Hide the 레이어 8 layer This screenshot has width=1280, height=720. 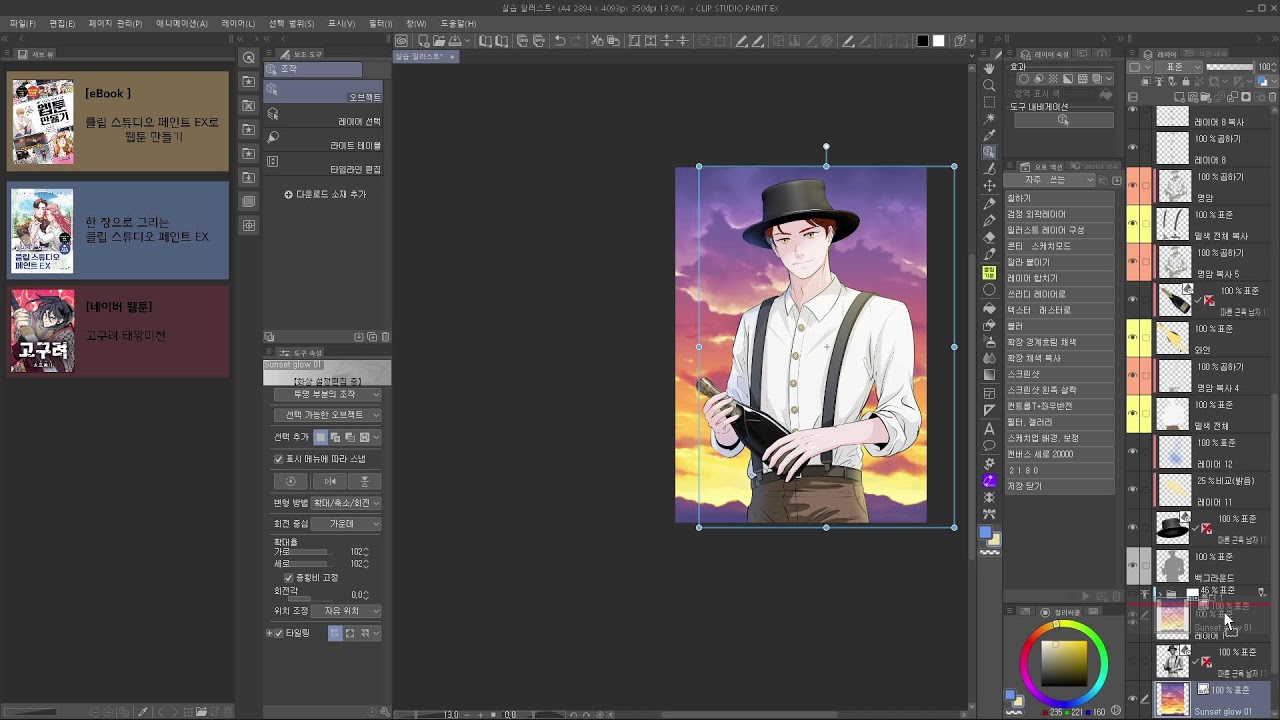(1133, 147)
